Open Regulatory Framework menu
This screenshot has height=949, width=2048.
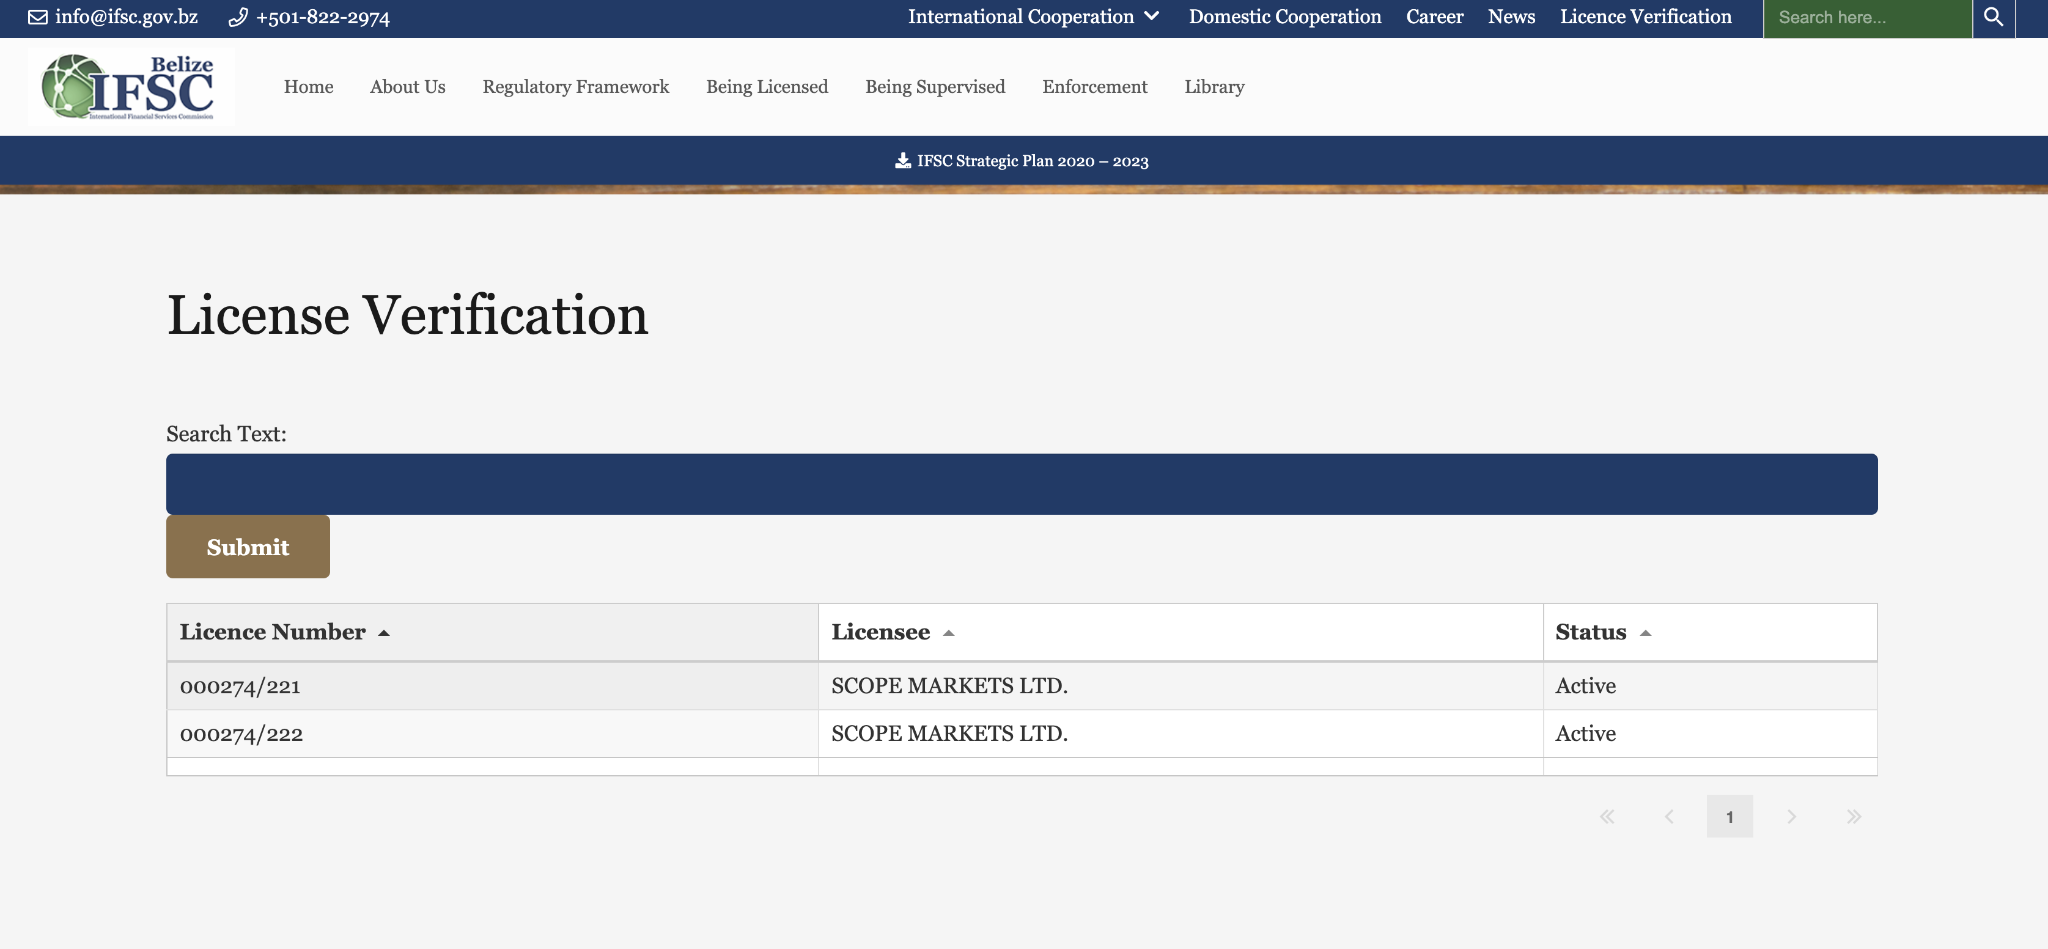(576, 87)
